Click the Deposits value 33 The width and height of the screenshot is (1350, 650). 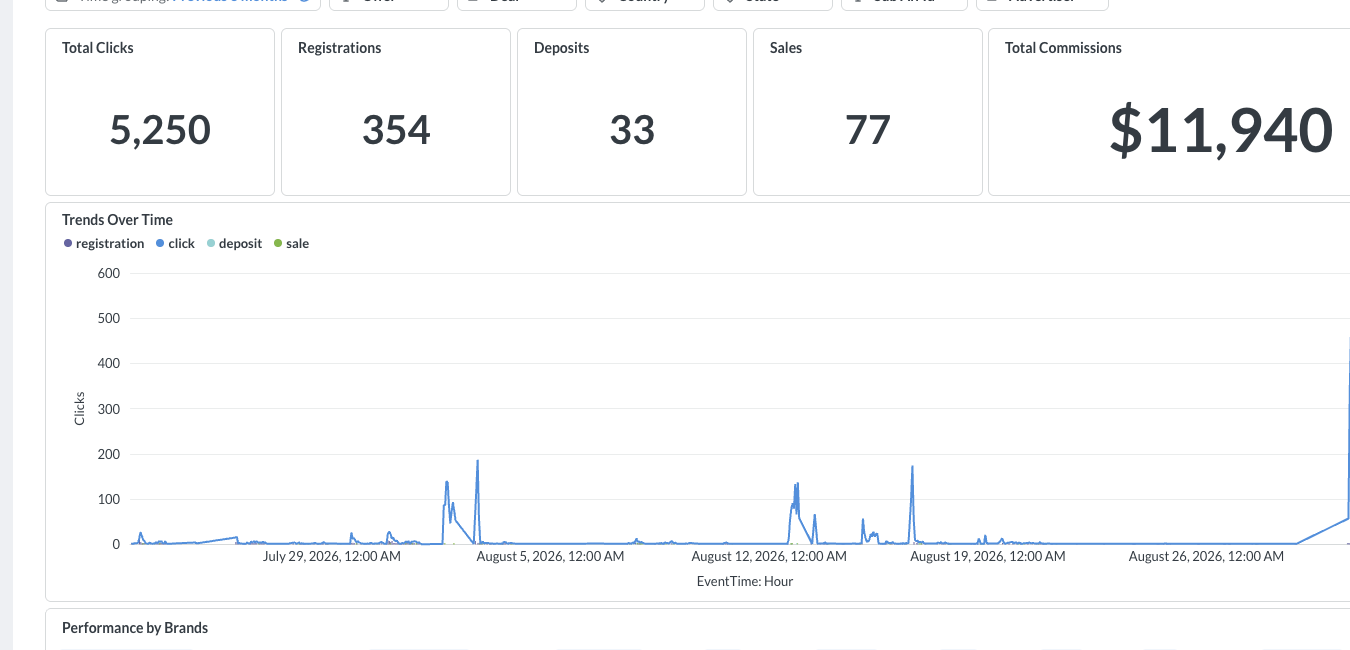click(x=632, y=130)
